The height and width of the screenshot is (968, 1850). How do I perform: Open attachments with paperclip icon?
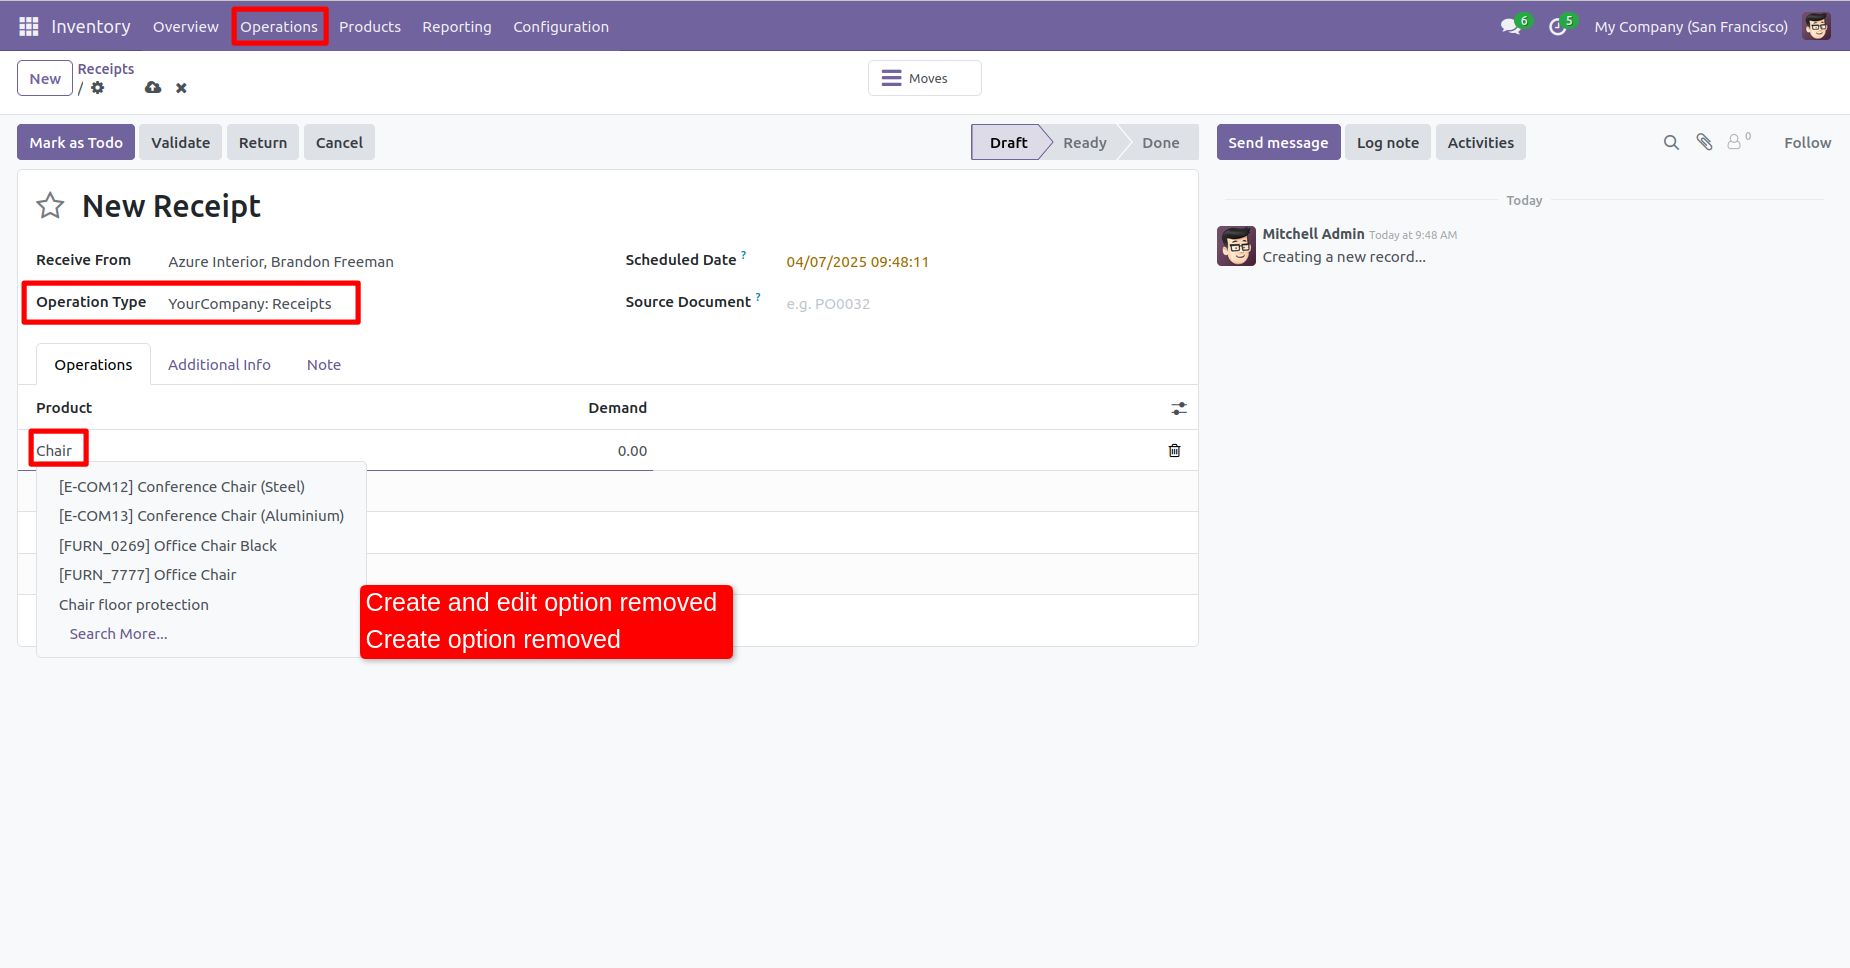(x=1704, y=143)
